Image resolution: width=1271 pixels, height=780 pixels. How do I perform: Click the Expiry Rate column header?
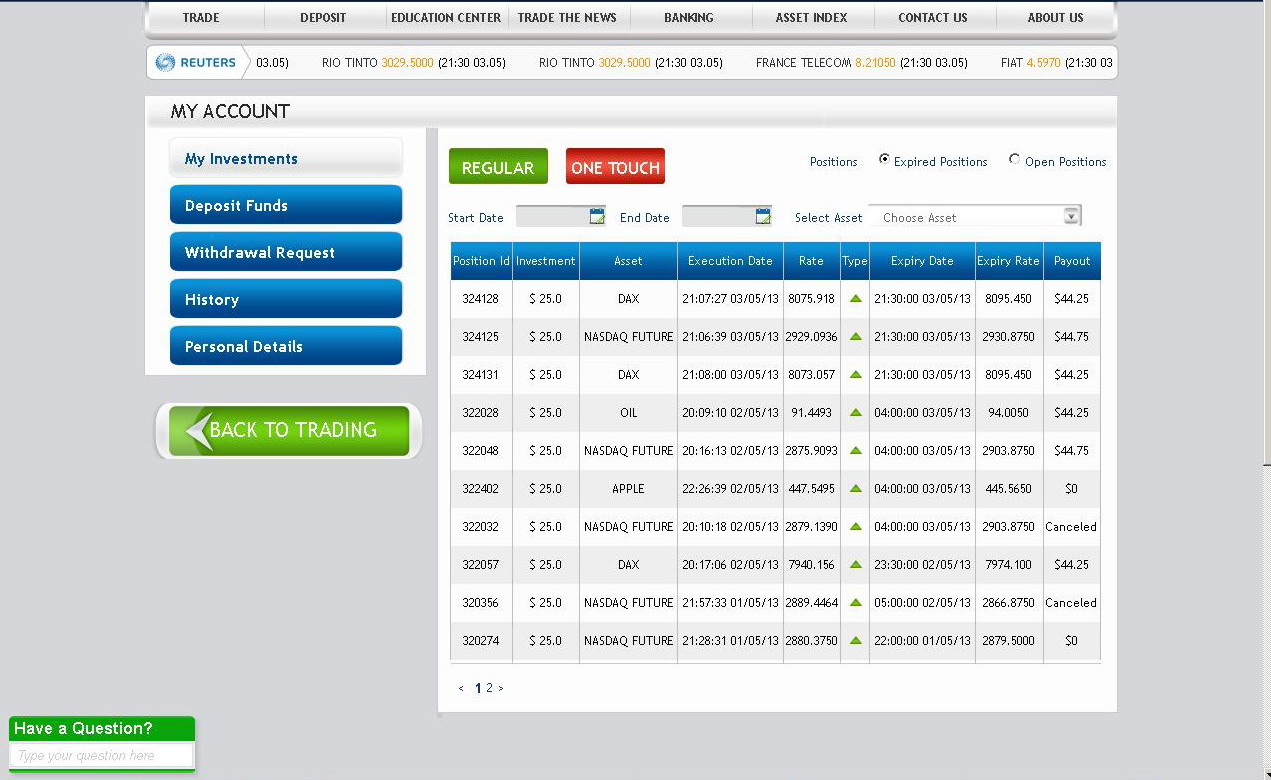pyautogui.click(x=1009, y=261)
